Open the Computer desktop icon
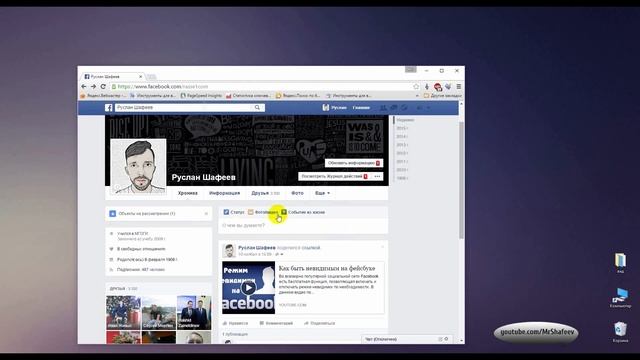The image size is (640, 360). point(620,298)
